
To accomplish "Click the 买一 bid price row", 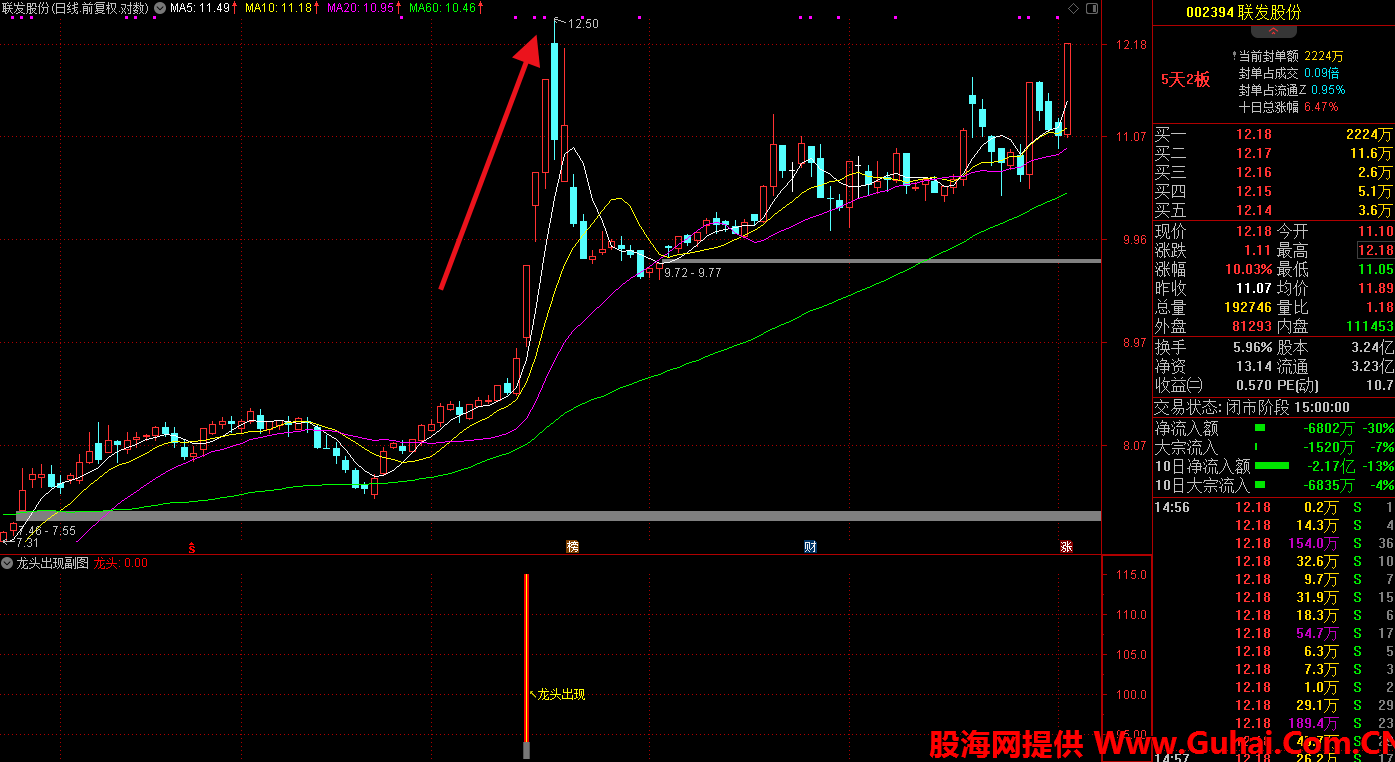I will click(1272, 134).
